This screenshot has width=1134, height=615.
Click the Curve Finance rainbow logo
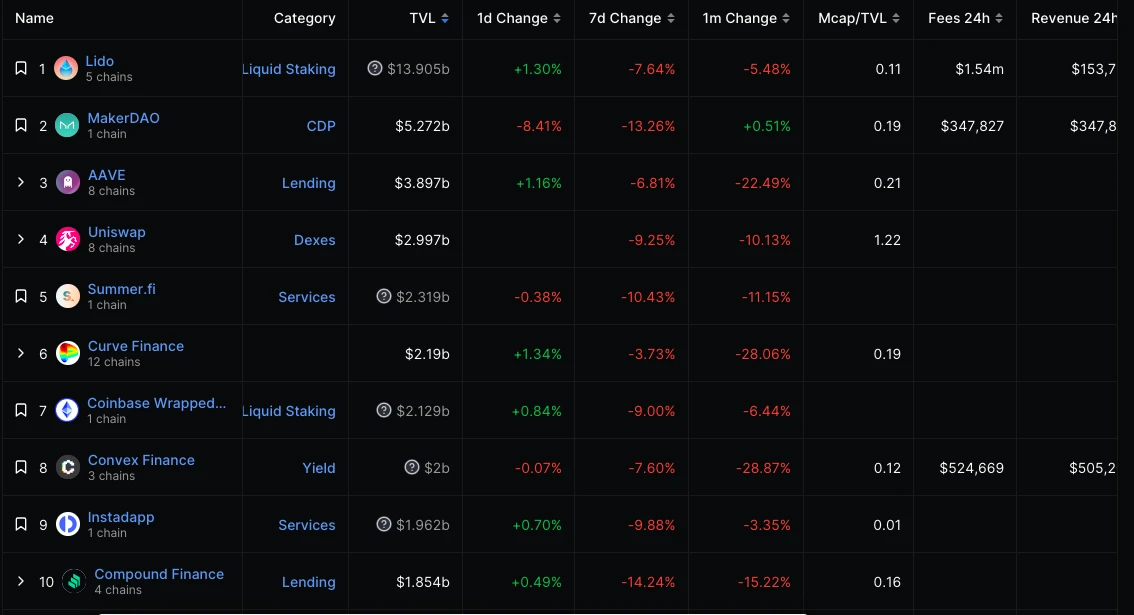coord(68,353)
